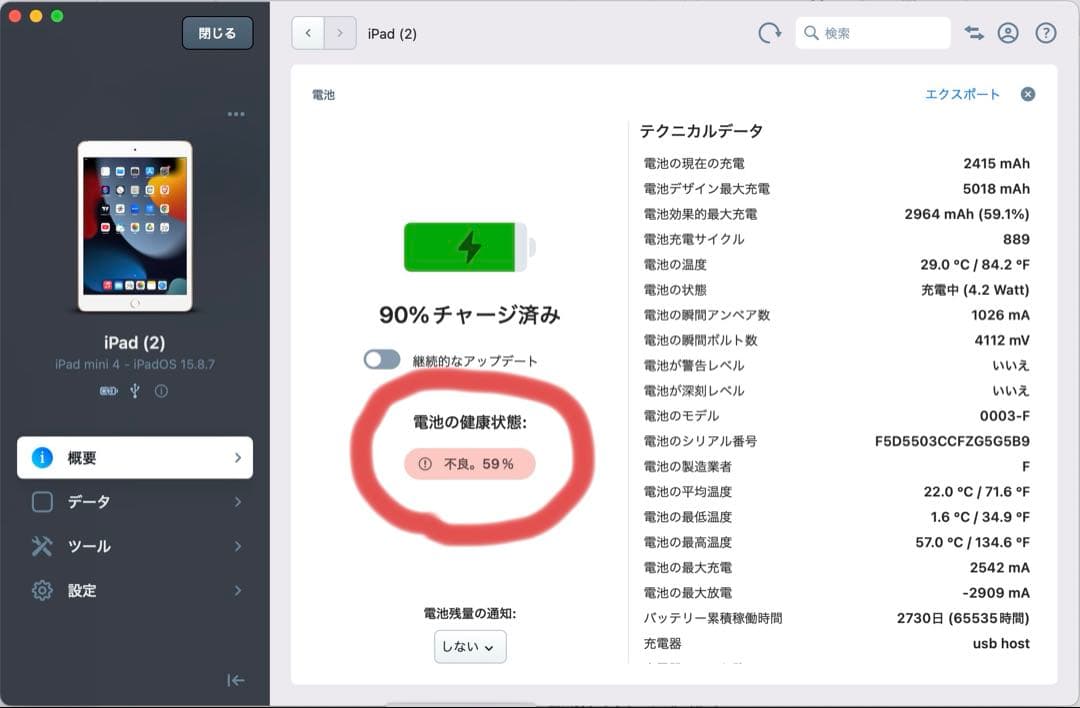This screenshot has width=1080, height=708.
Task: Click the yellow macOS minimize button
Action: click(x=36, y=16)
